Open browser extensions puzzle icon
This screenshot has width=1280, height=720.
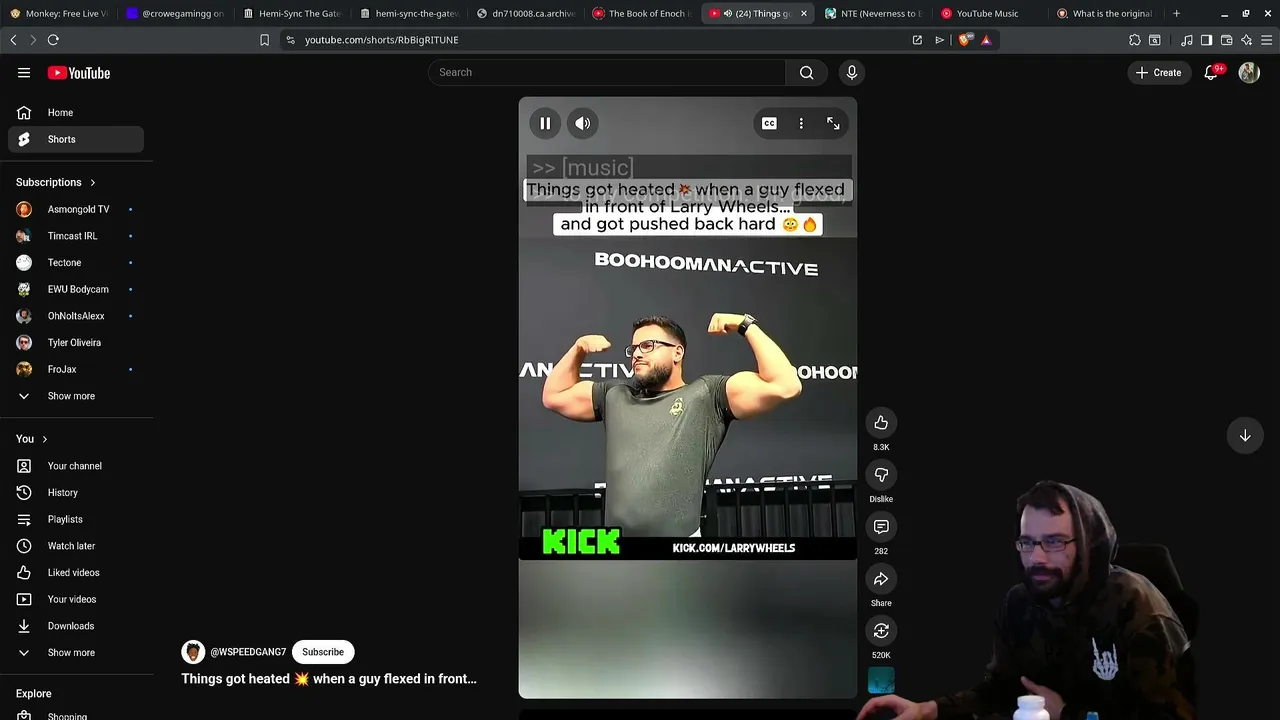[1135, 40]
